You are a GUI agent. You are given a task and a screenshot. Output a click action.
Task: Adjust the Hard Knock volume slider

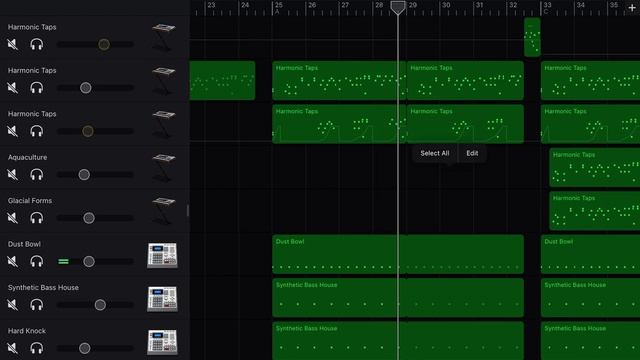coord(84,348)
